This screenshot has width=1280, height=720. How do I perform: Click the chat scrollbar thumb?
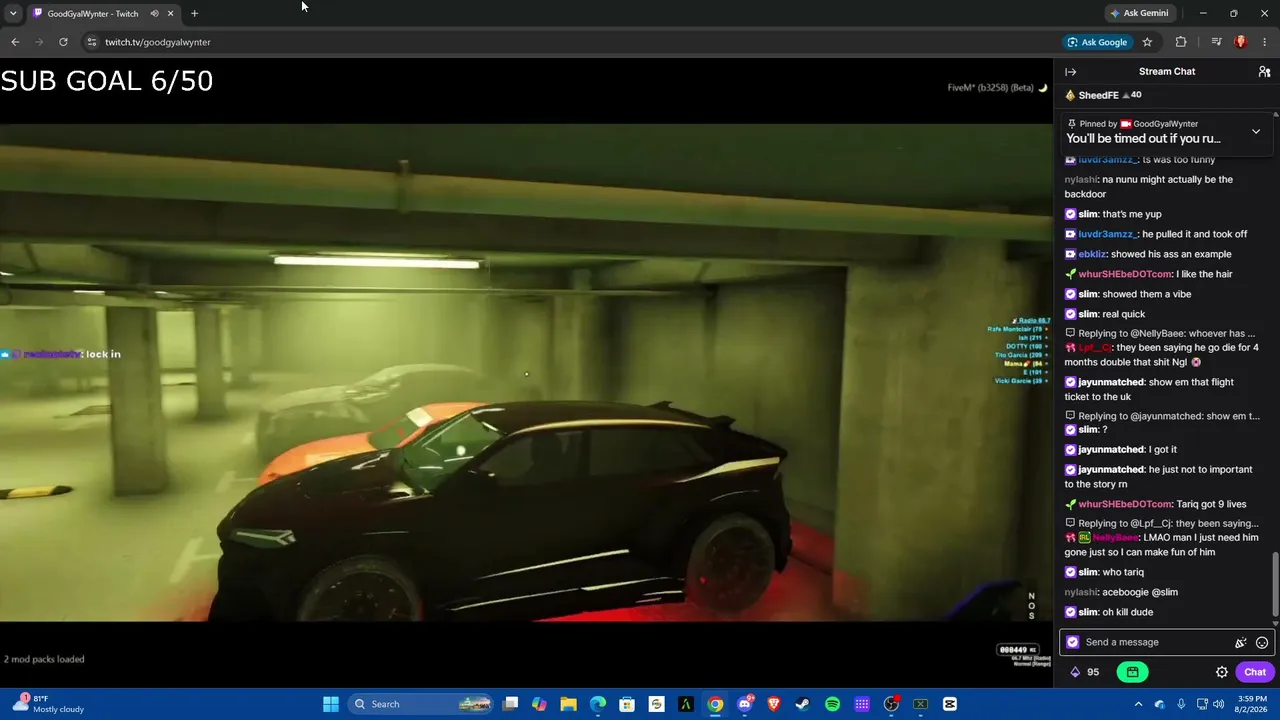click(x=1274, y=584)
